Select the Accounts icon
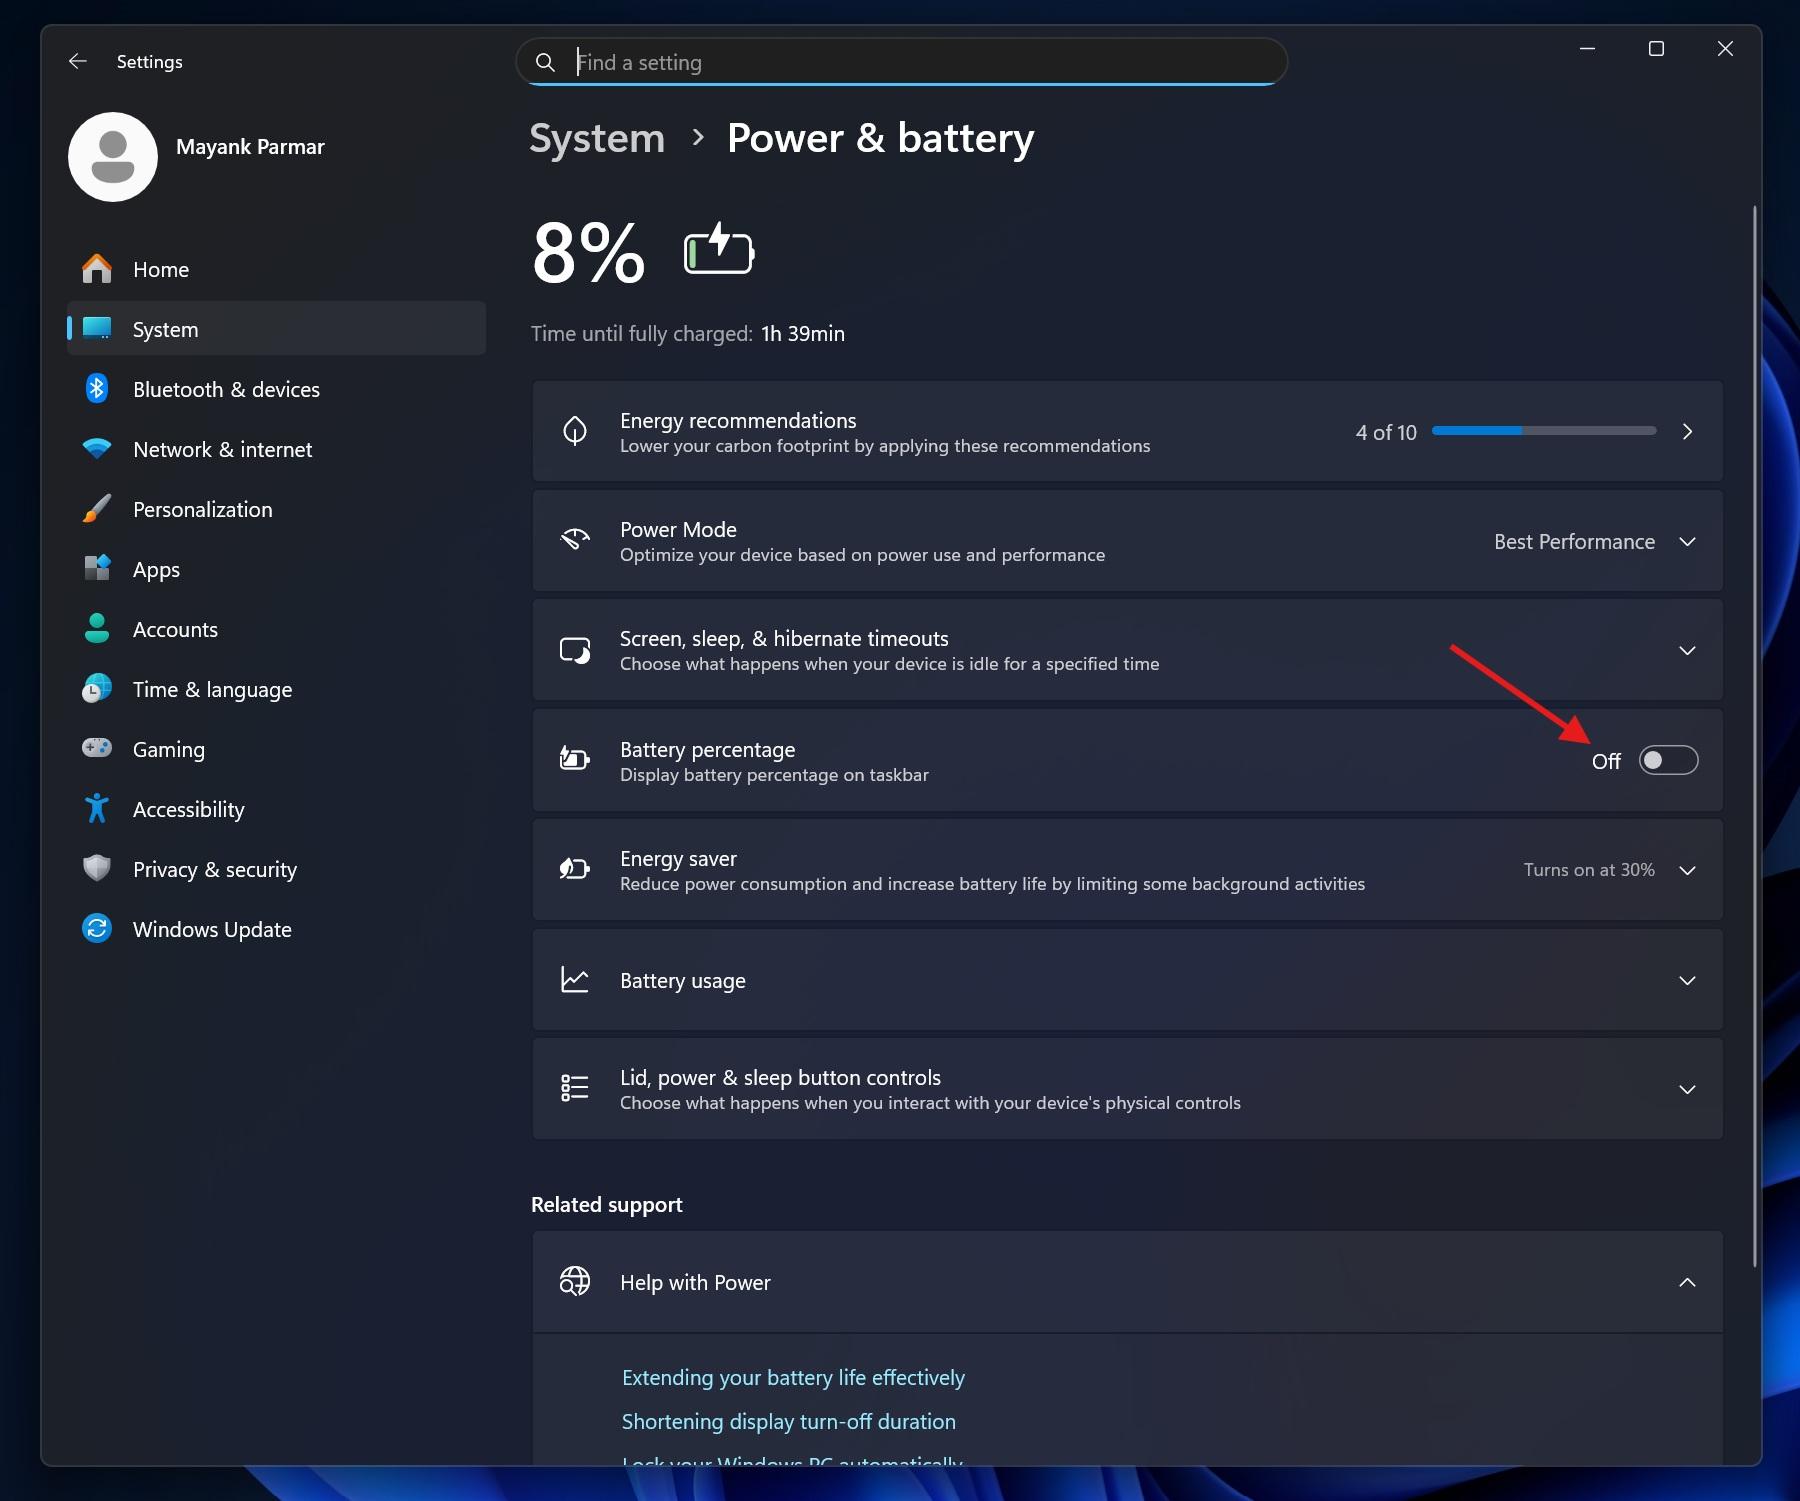The height and width of the screenshot is (1501, 1800). 97,629
